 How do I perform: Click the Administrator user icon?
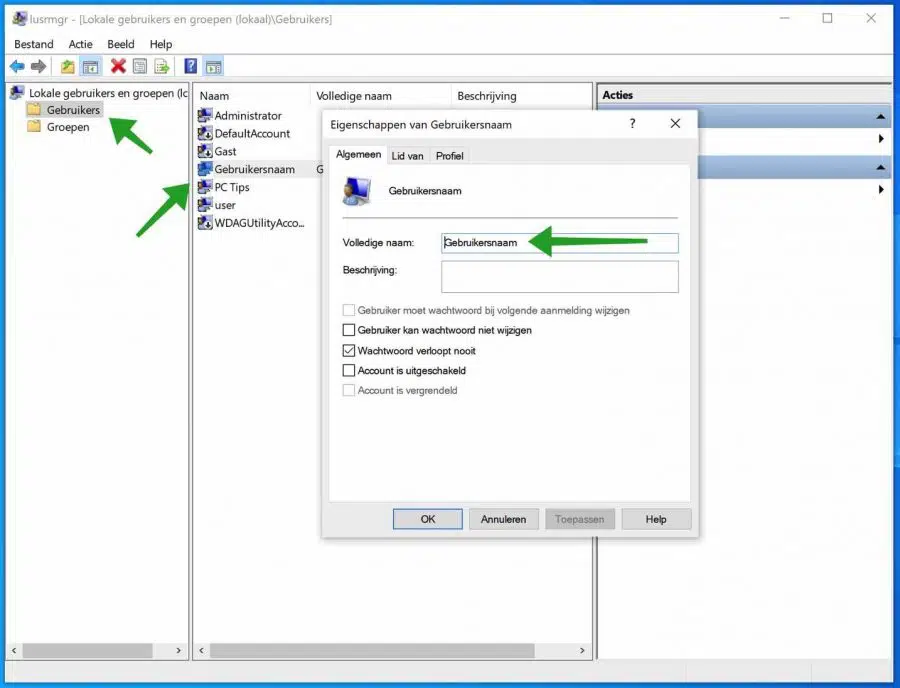pos(205,115)
